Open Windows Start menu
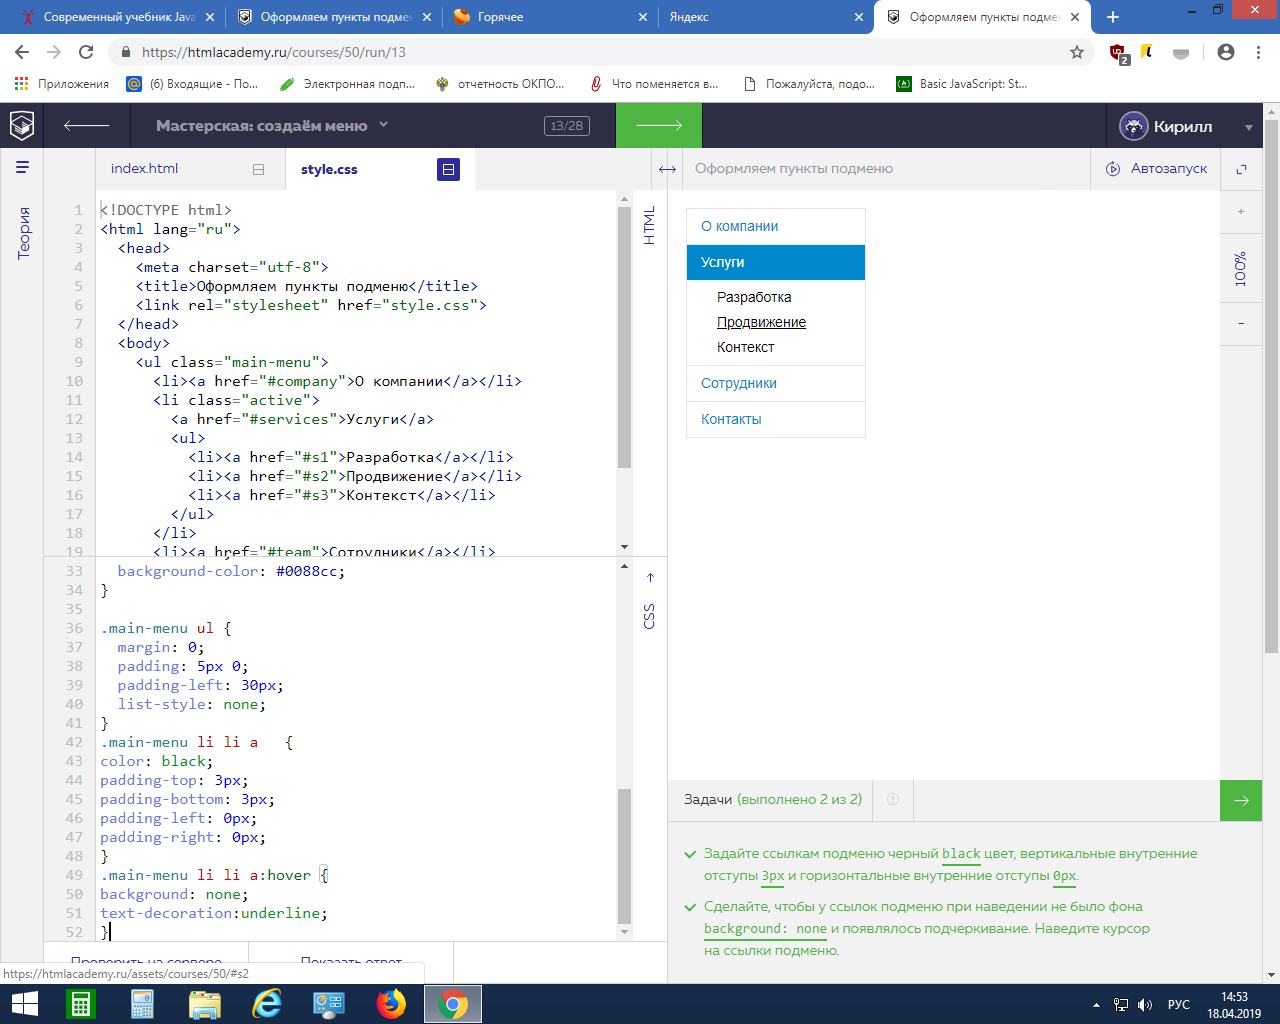This screenshot has height=1024, width=1280. [x=24, y=1004]
